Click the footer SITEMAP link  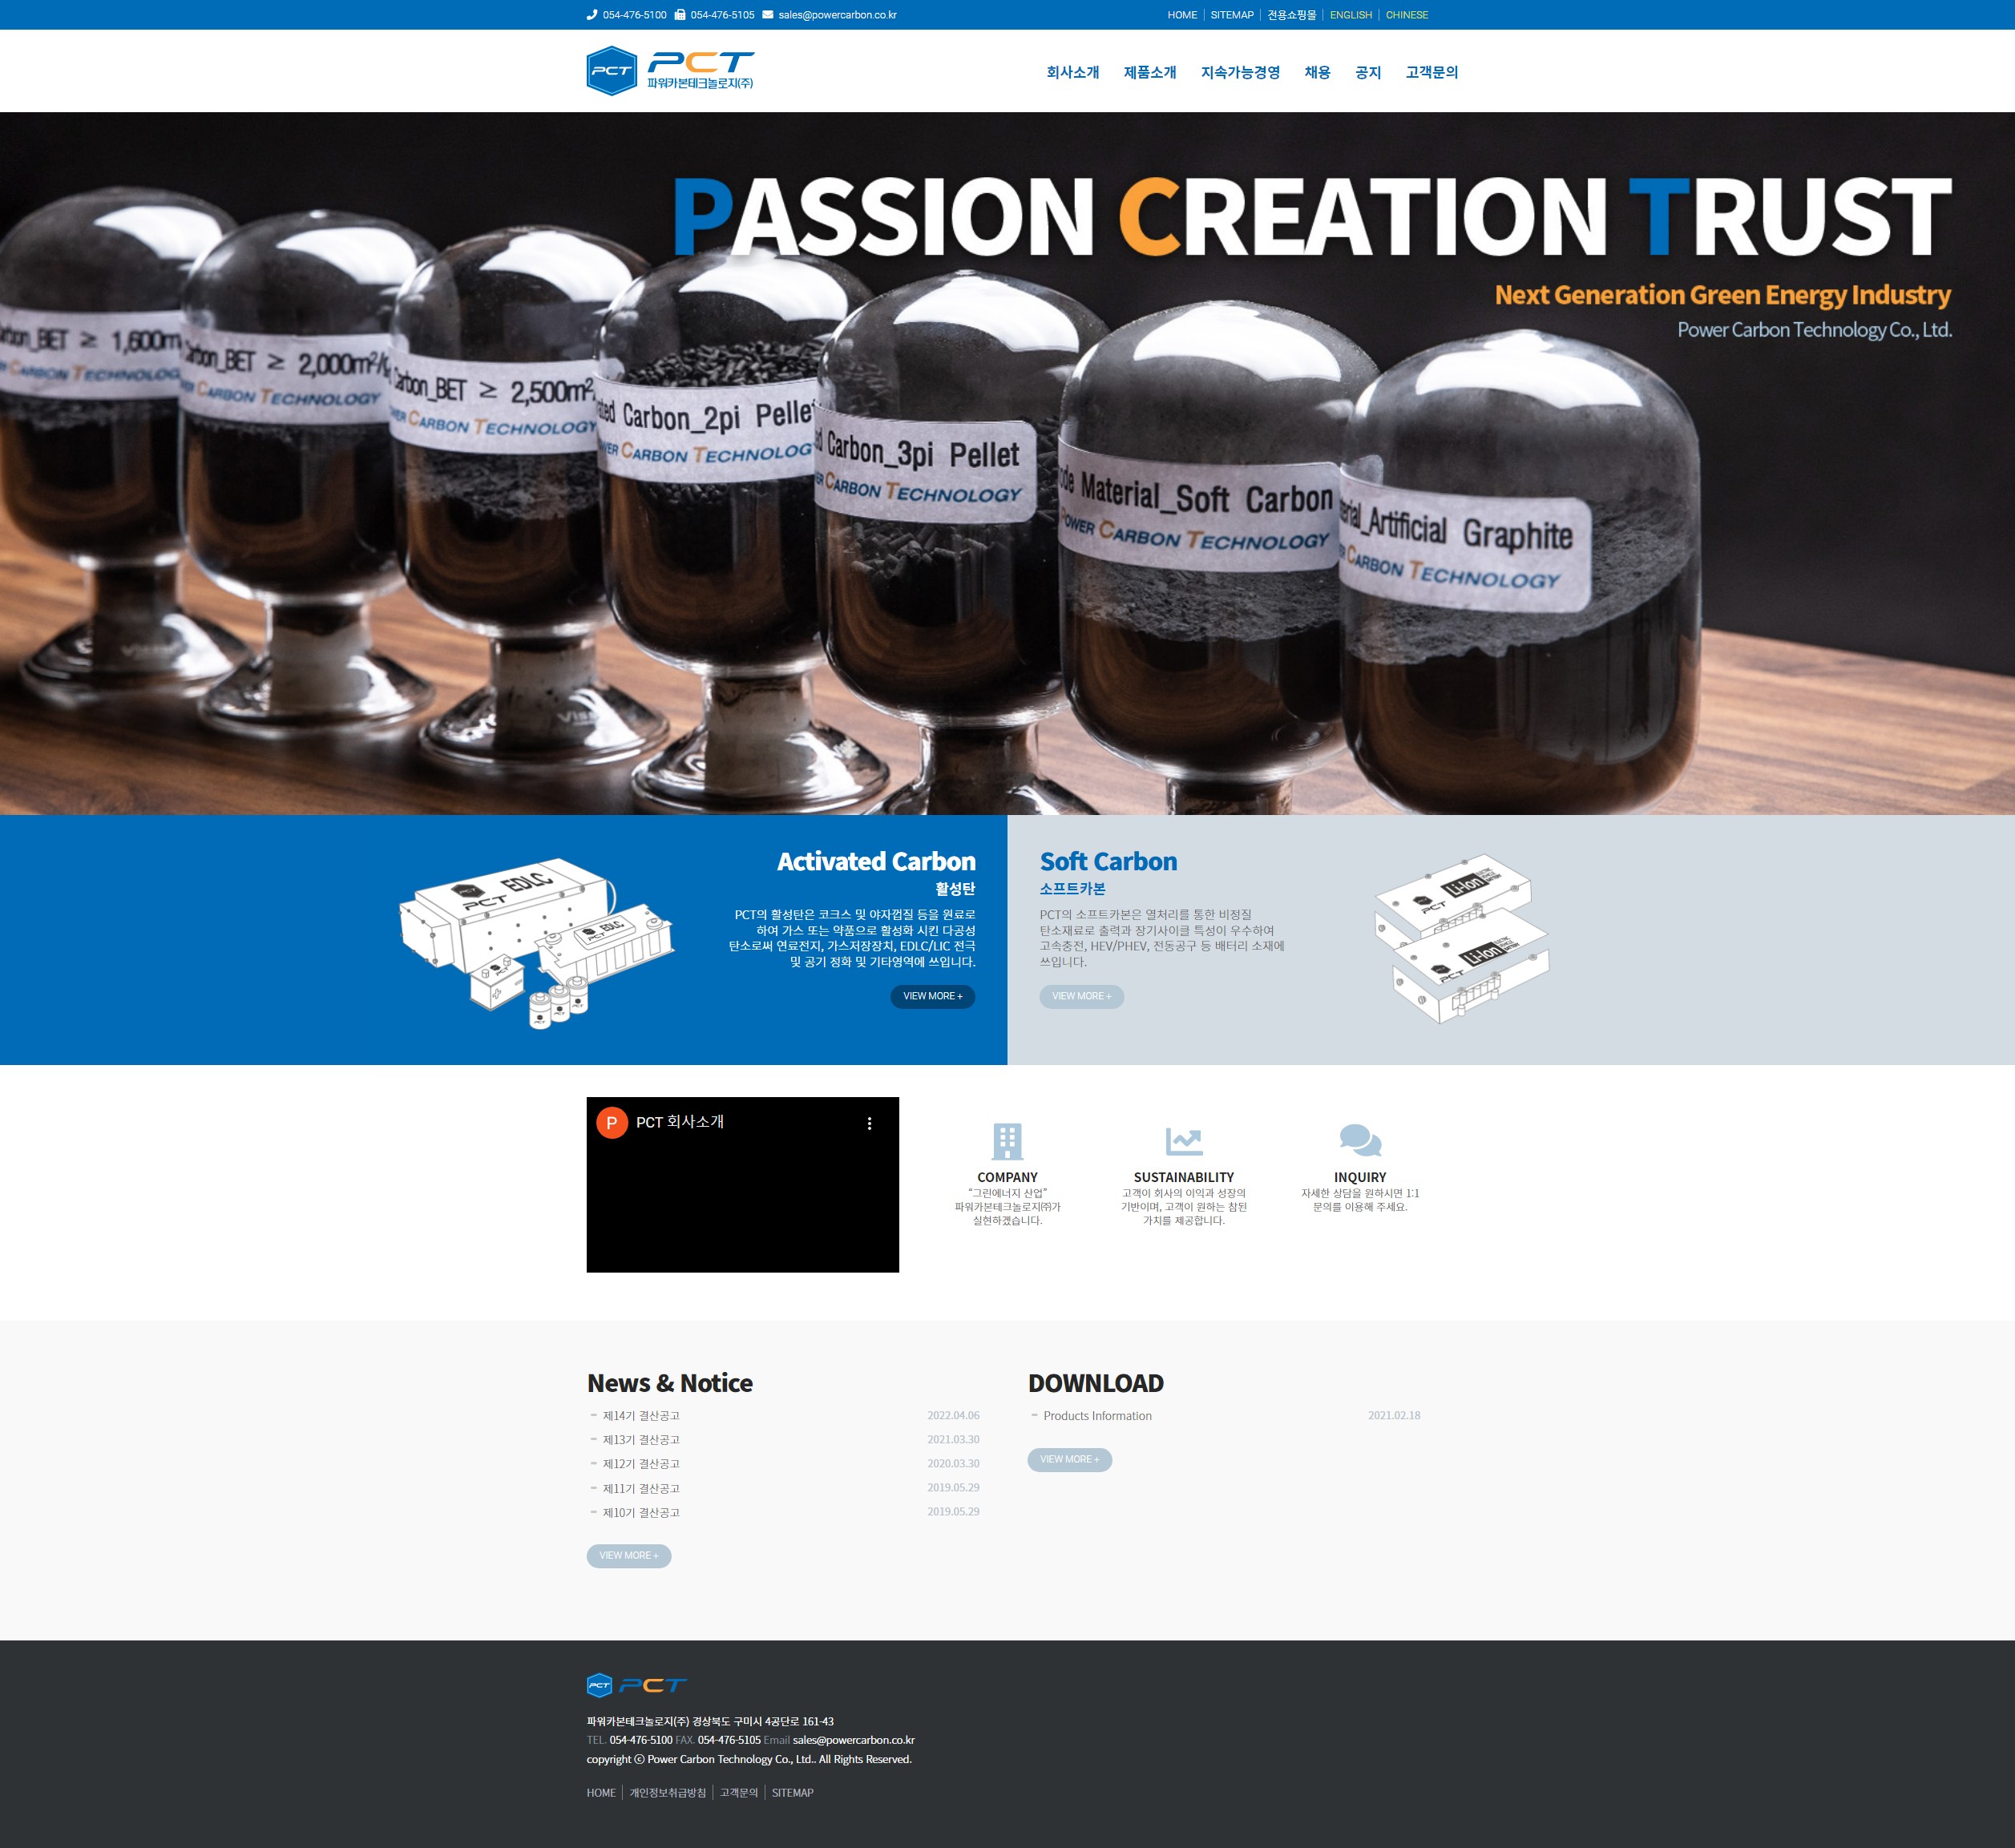tap(792, 1793)
